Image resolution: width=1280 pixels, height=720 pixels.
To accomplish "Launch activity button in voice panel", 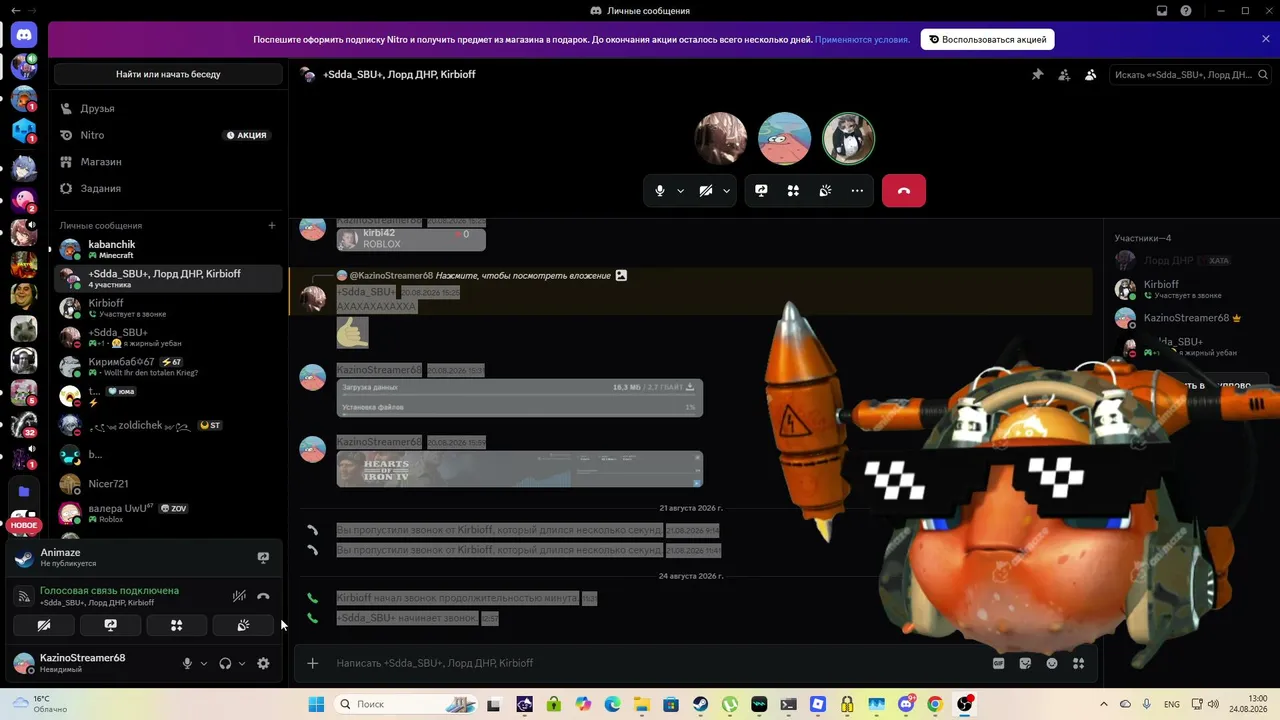I will tap(177, 625).
